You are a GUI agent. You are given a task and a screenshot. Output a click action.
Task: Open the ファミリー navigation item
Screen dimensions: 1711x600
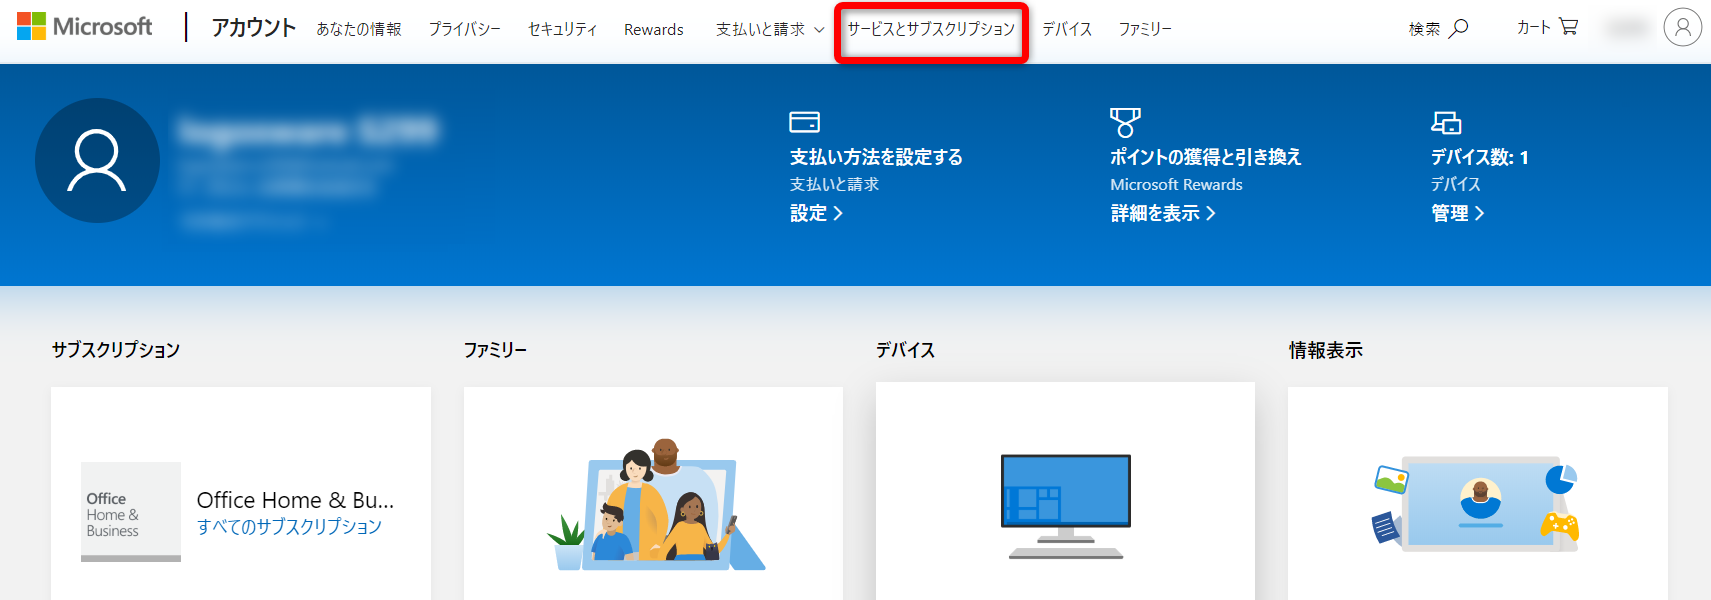(x=1145, y=29)
